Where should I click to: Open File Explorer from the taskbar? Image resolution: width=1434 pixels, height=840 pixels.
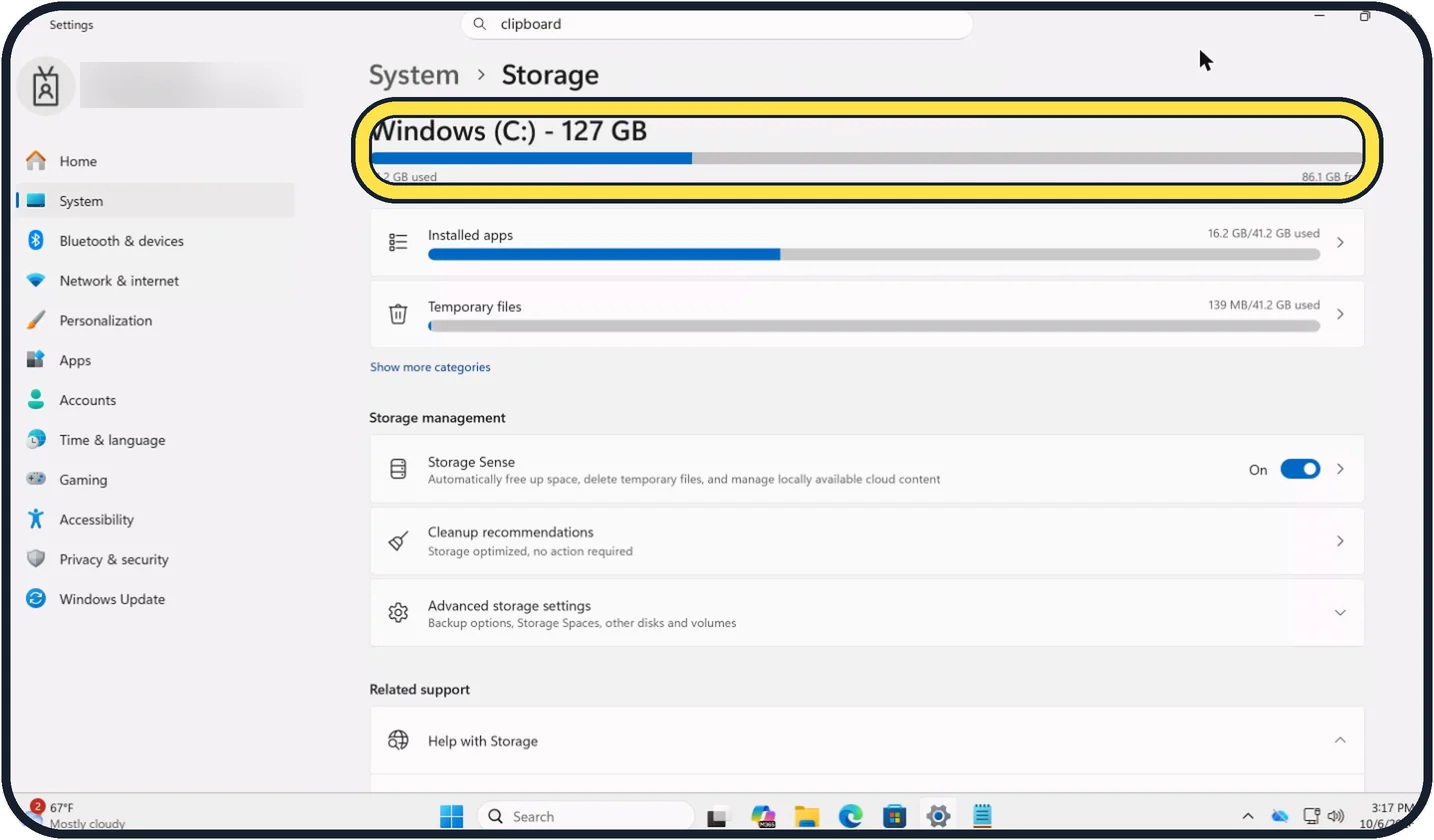807,816
